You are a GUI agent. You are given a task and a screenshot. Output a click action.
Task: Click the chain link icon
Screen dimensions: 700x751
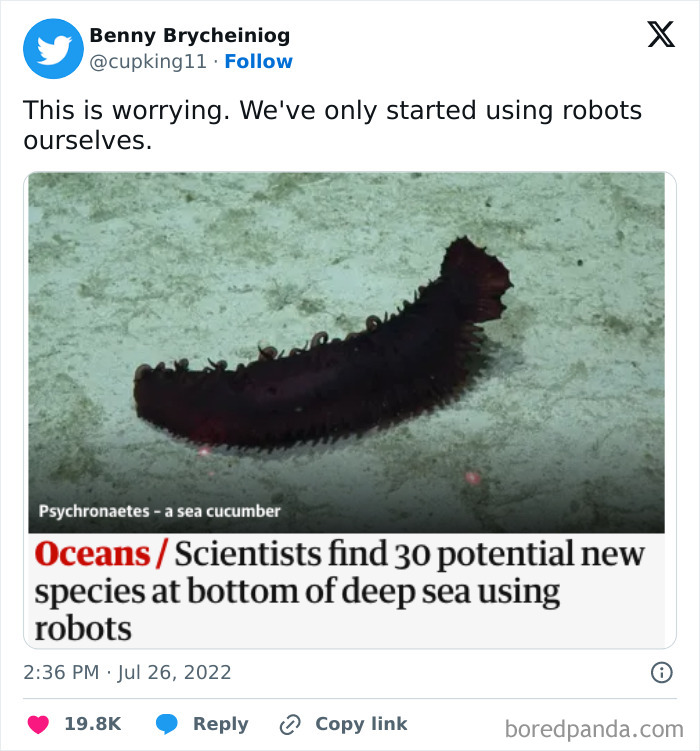[291, 724]
